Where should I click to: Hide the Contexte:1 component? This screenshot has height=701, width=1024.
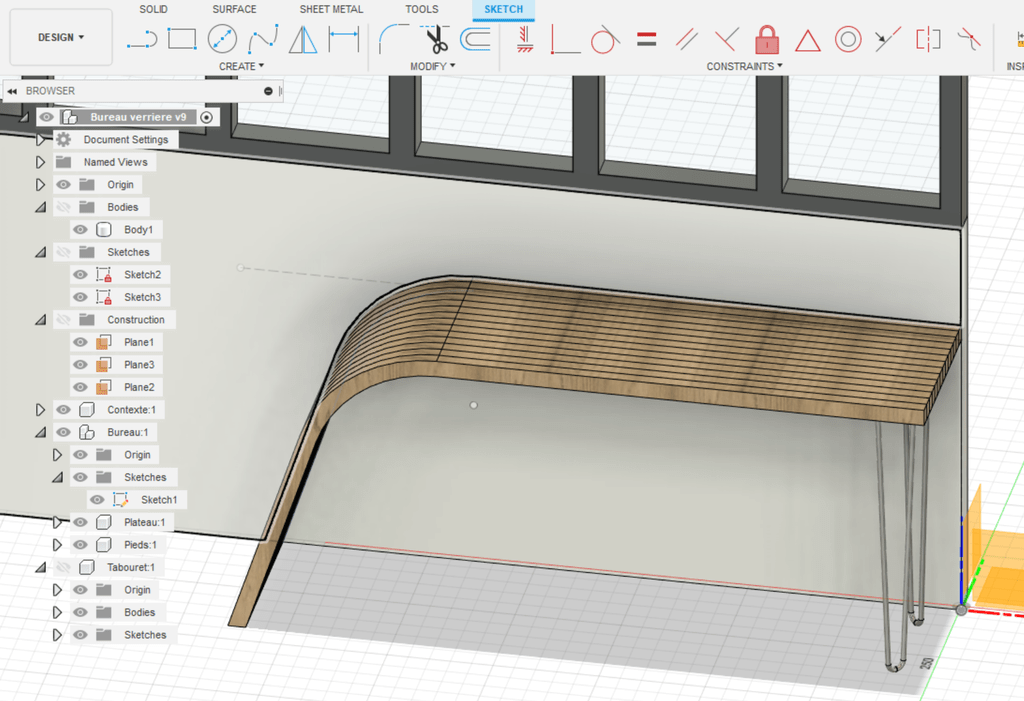(63, 410)
